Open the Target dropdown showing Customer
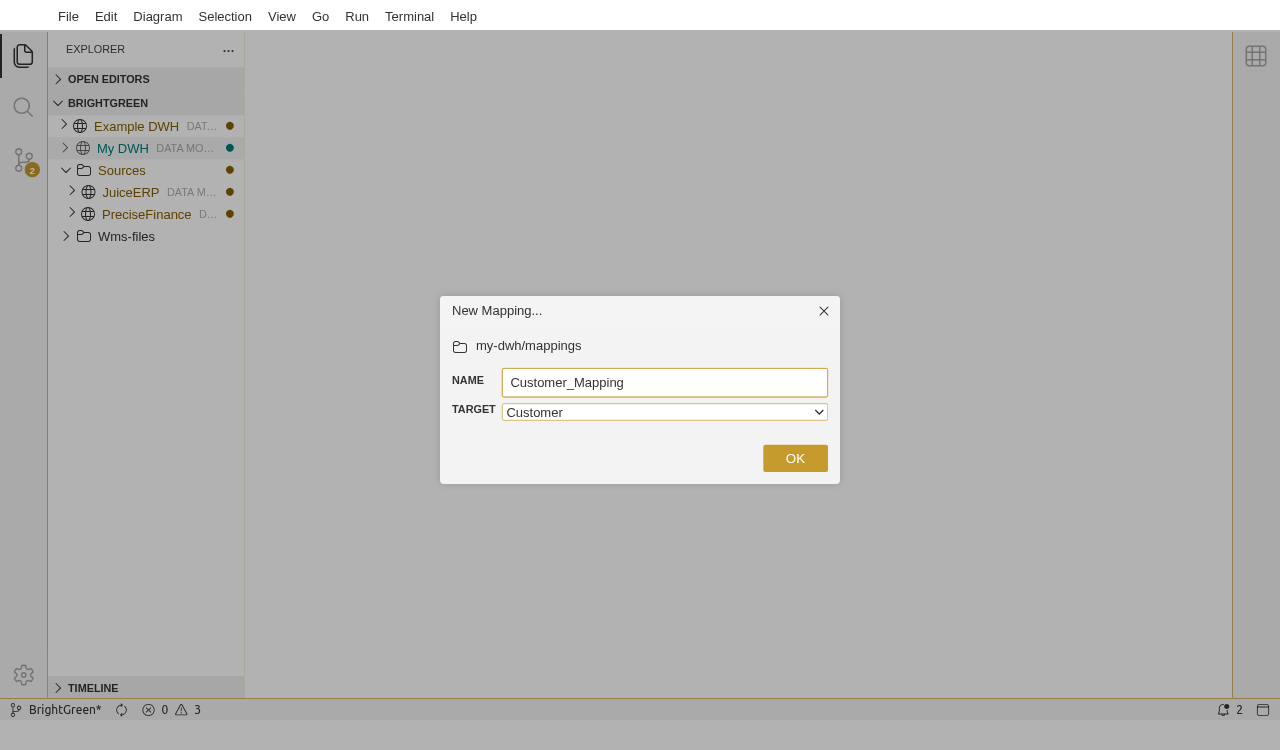The image size is (1280, 750). tap(664, 412)
